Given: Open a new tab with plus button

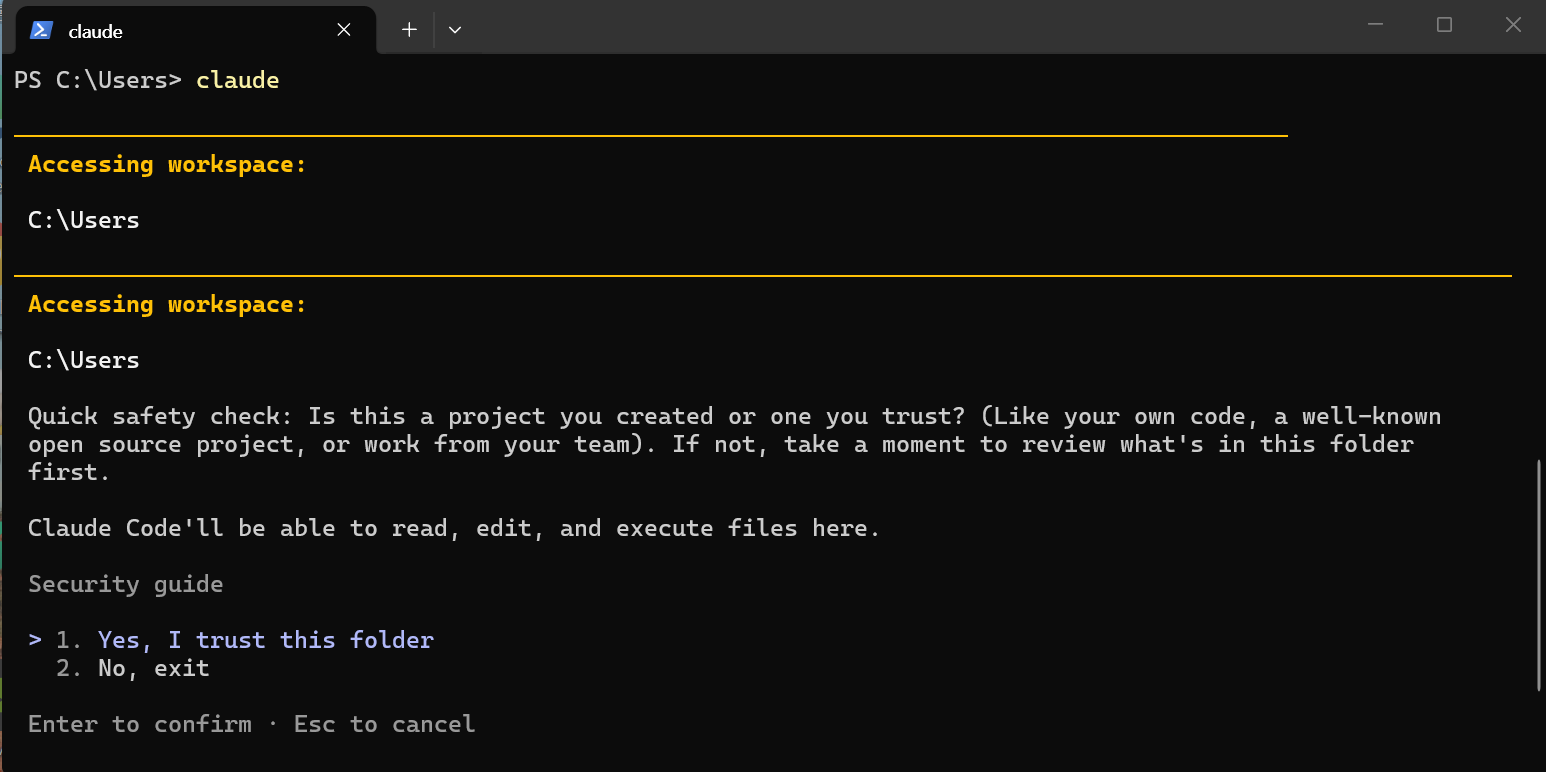Looking at the screenshot, I should pyautogui.click(x=409, y=30).
